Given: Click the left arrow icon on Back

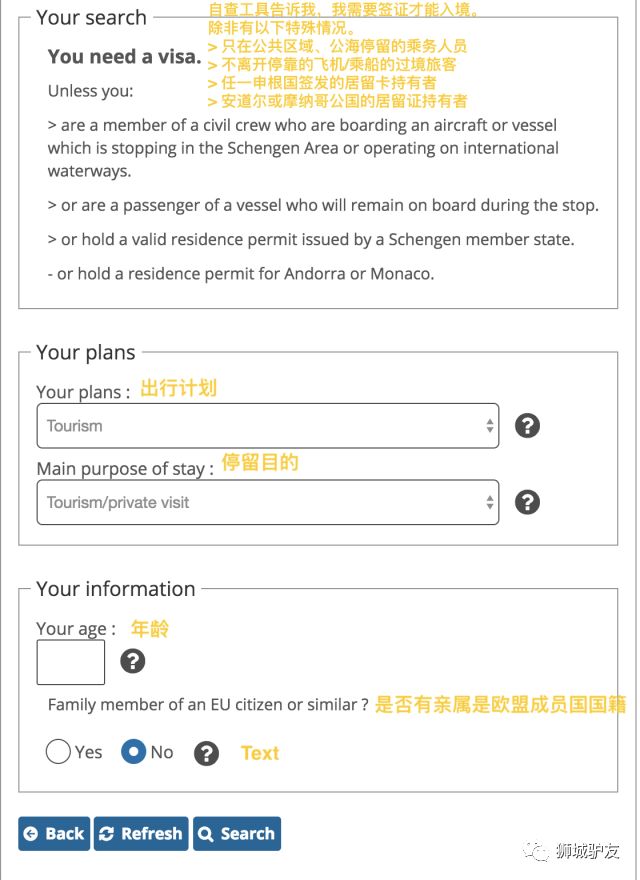Looking at the screenshot, I should (31, 834).
